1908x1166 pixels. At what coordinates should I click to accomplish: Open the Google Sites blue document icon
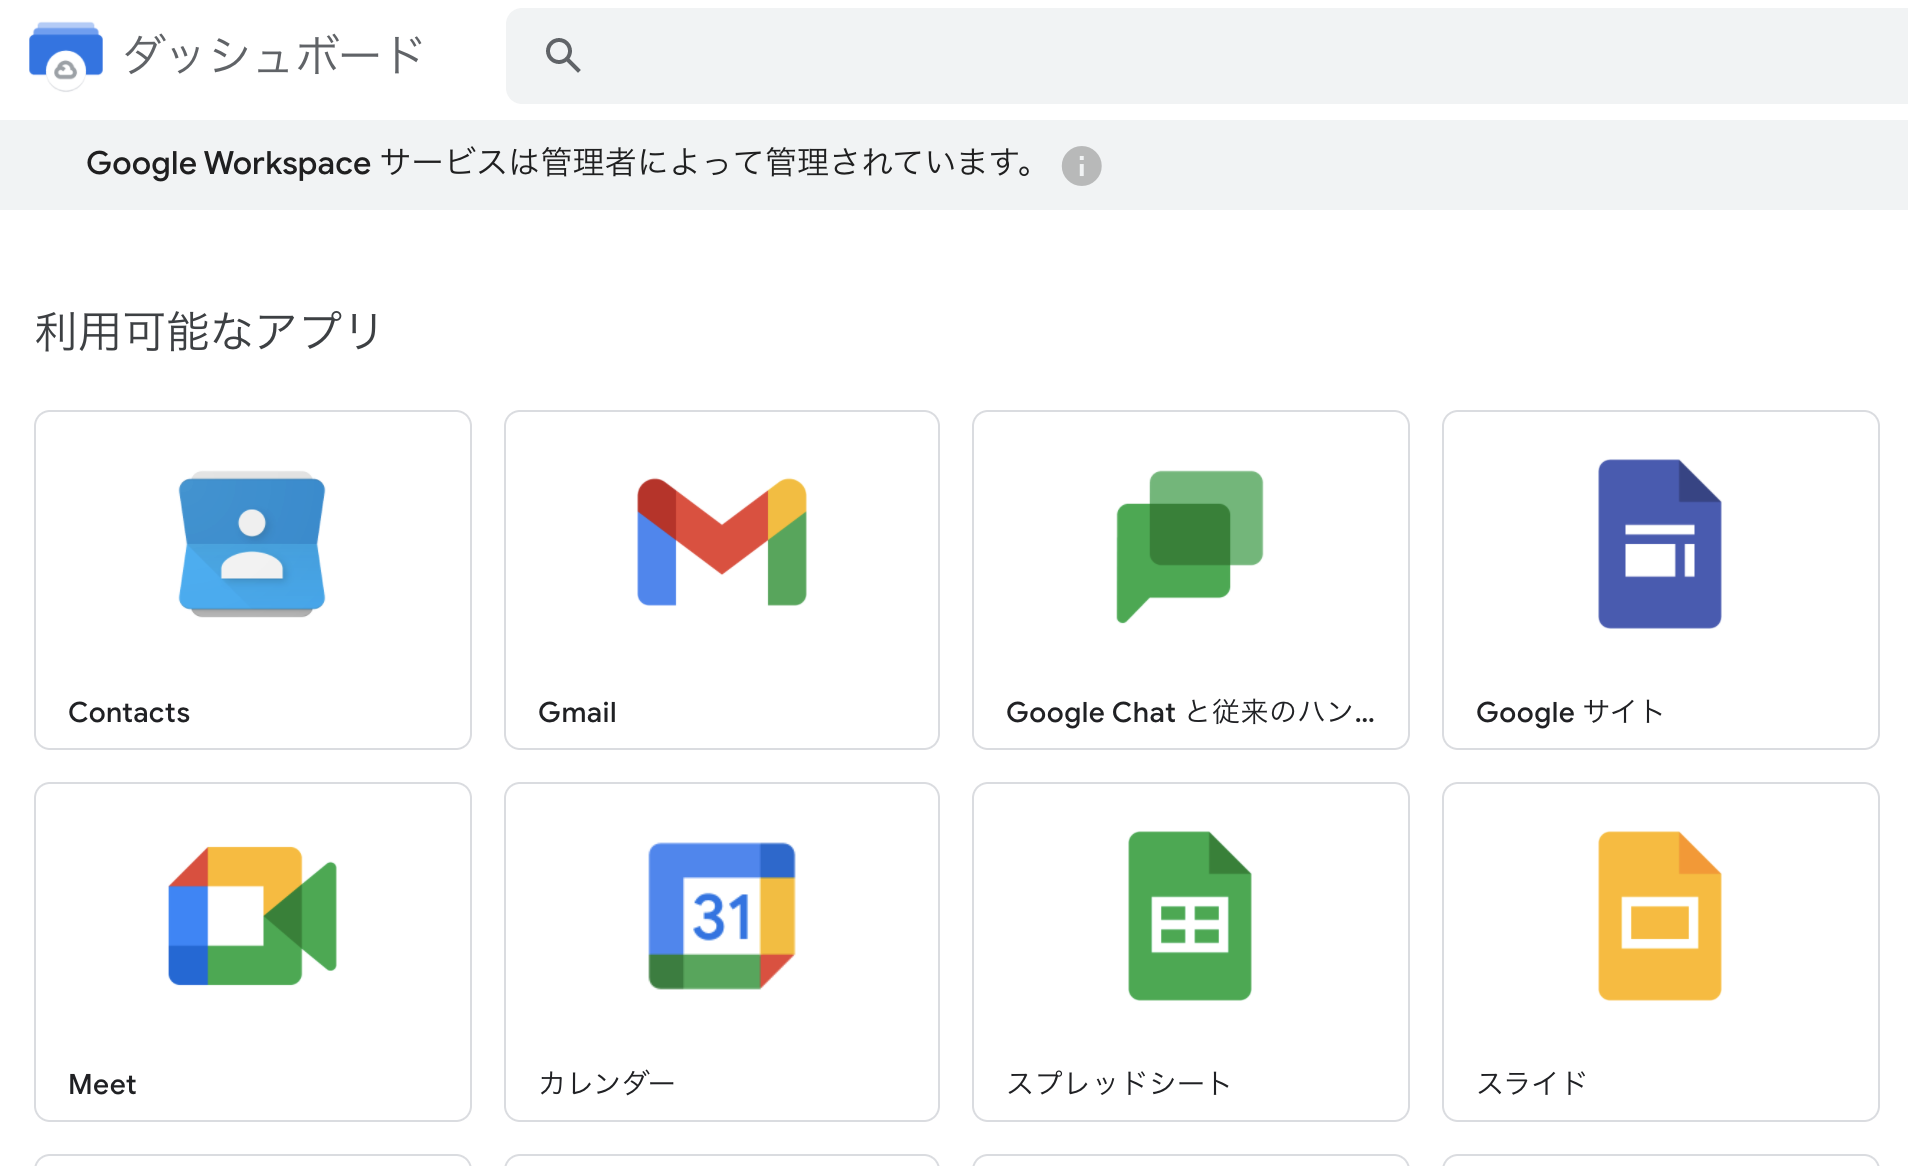pos(1660,543)
